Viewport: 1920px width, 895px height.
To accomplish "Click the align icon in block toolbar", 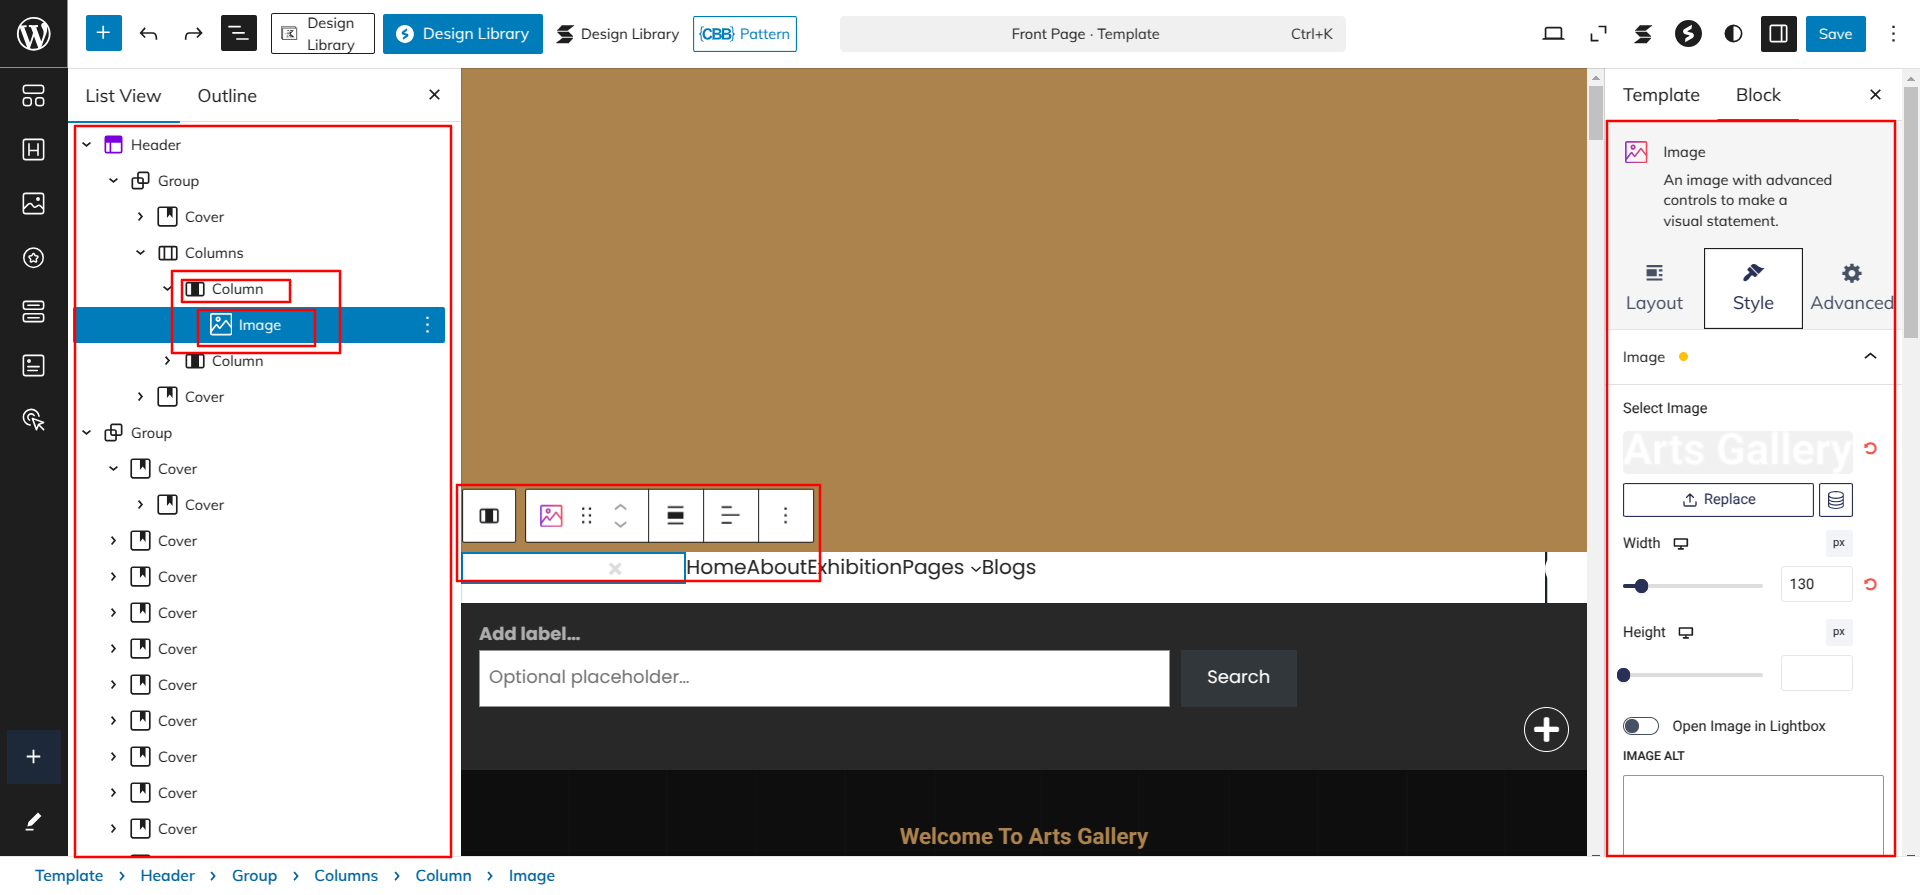I will point(676,516).
